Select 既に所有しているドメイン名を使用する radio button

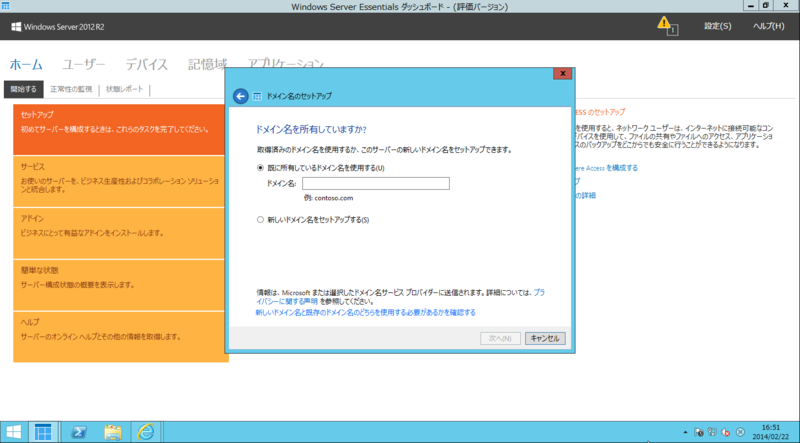pos(260,167)
